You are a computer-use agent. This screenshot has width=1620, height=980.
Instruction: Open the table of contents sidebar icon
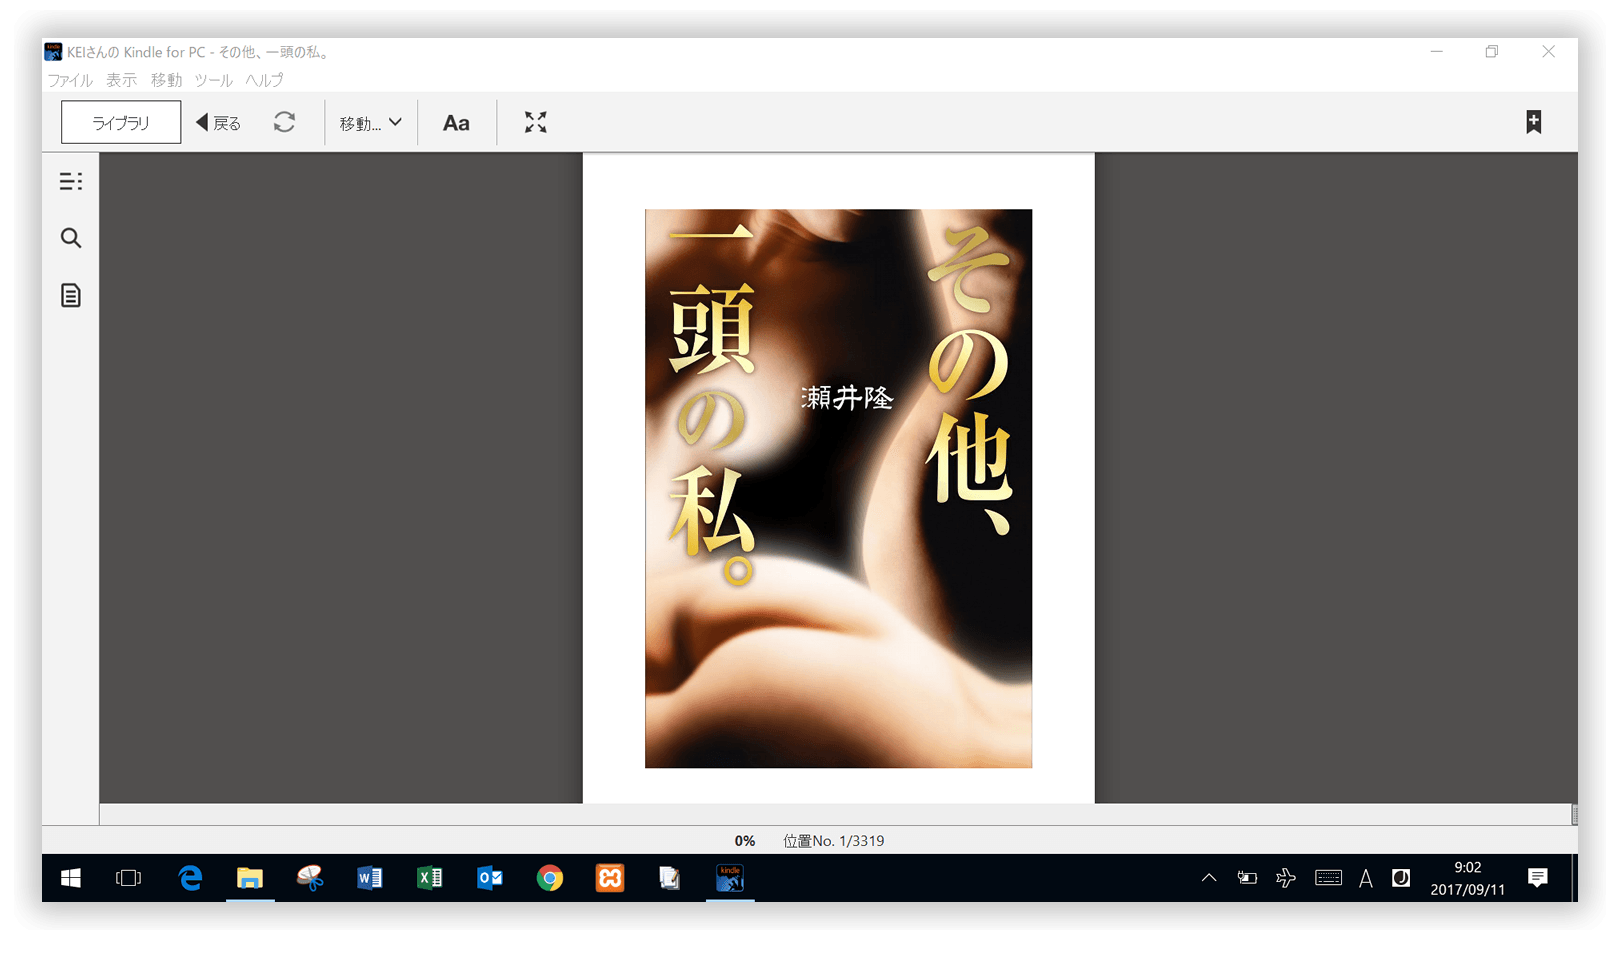pos(70,181)
